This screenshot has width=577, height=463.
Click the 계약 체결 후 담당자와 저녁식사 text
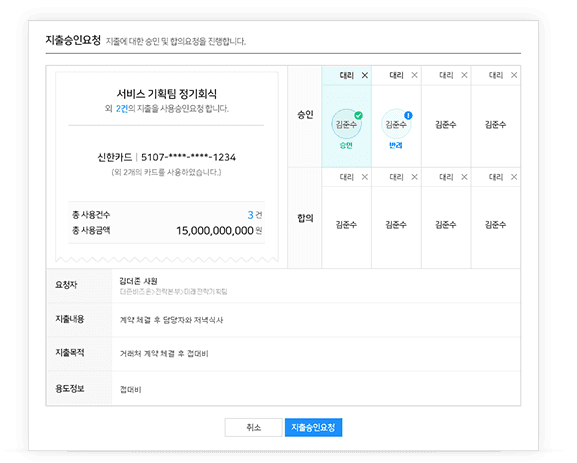171,320
